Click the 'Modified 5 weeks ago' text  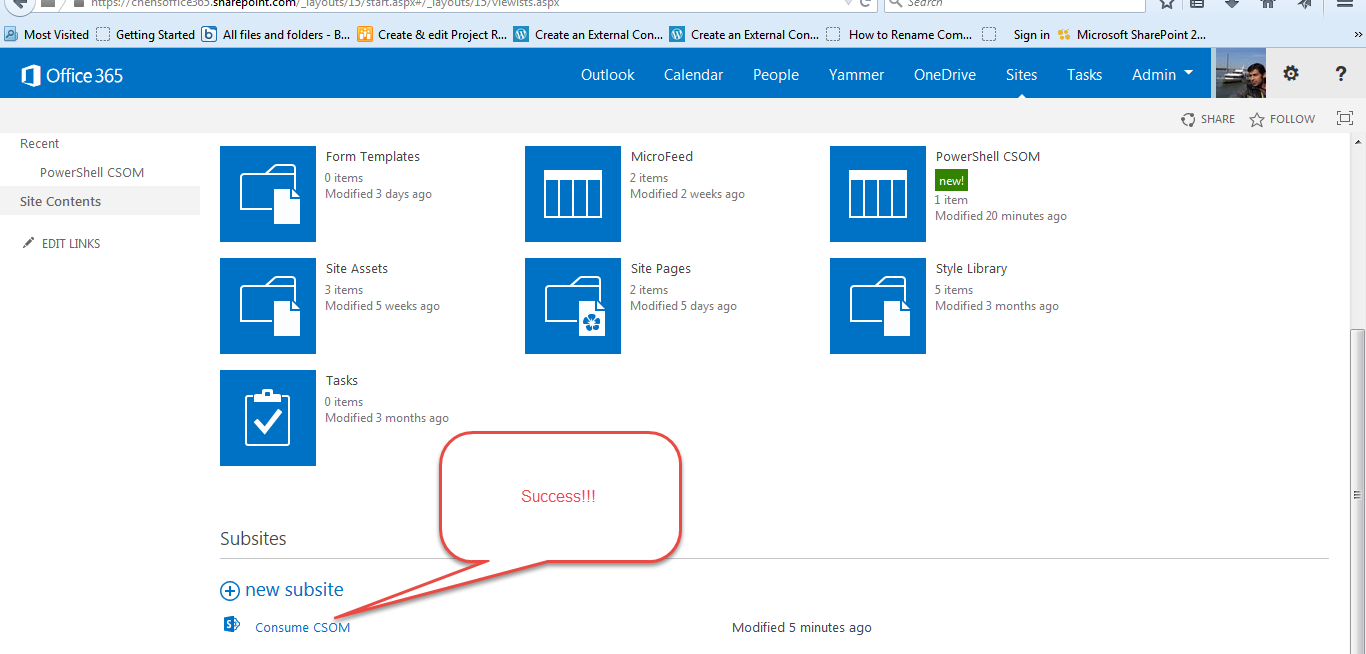[382, 306]
